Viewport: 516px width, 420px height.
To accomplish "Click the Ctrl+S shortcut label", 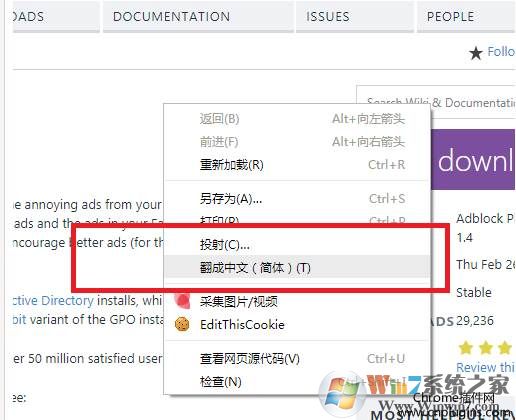I will pos(387,199).
